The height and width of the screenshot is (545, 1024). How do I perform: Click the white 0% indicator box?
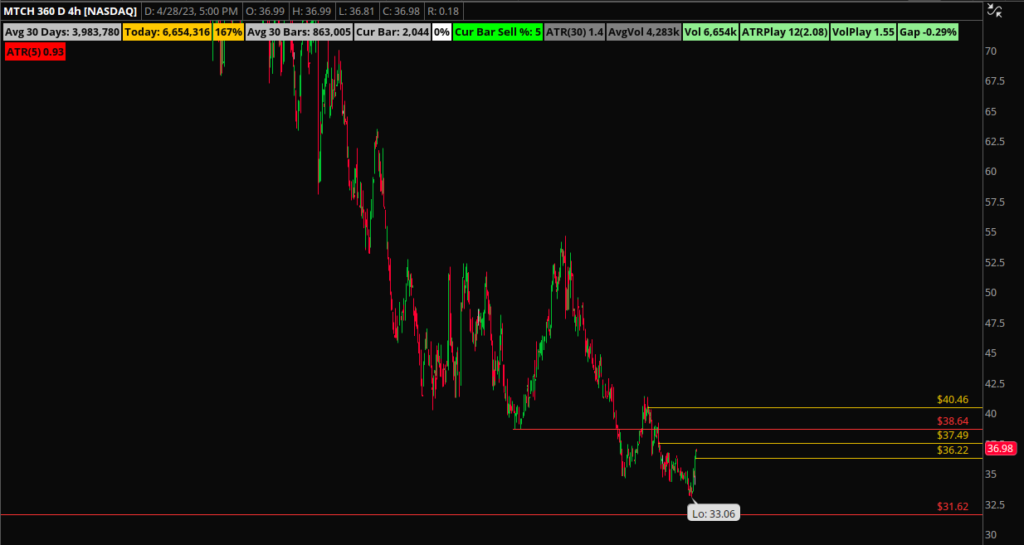pos(441,32)
